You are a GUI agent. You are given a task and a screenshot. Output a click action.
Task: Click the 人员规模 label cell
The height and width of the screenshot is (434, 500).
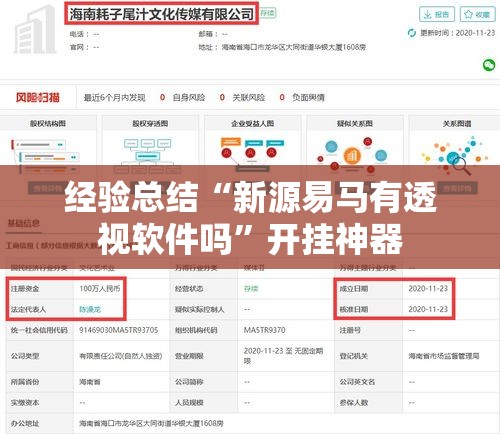pyautogui.click(x=204, y=403)
